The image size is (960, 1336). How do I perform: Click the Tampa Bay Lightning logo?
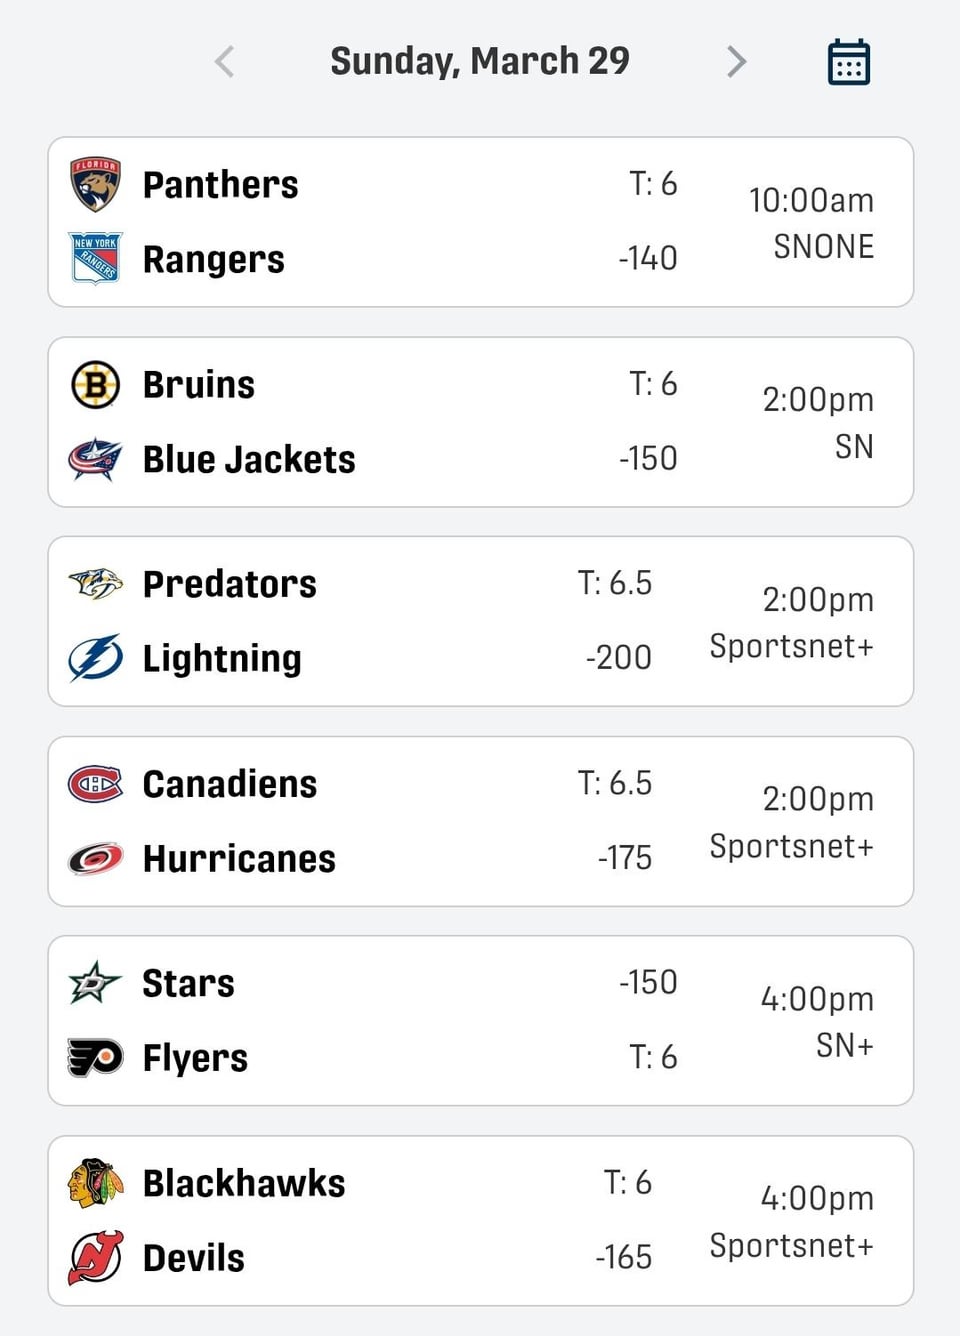(95, 658)
